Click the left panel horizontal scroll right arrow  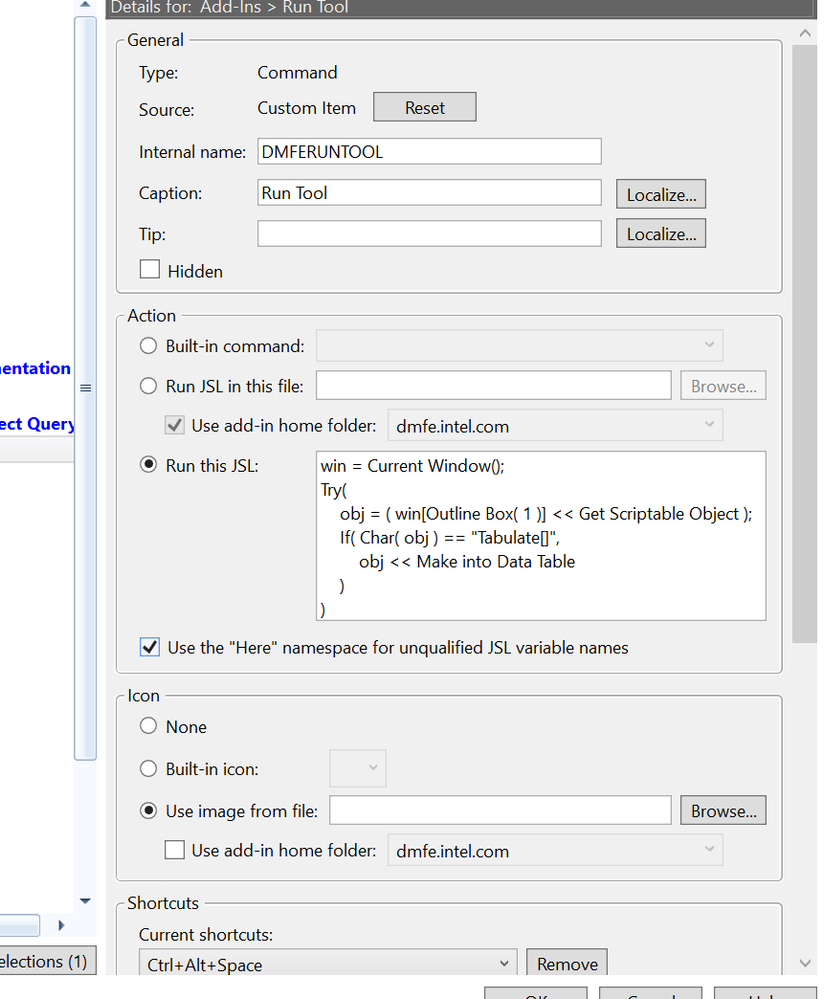pyautogui.click(x=61, y=925)
